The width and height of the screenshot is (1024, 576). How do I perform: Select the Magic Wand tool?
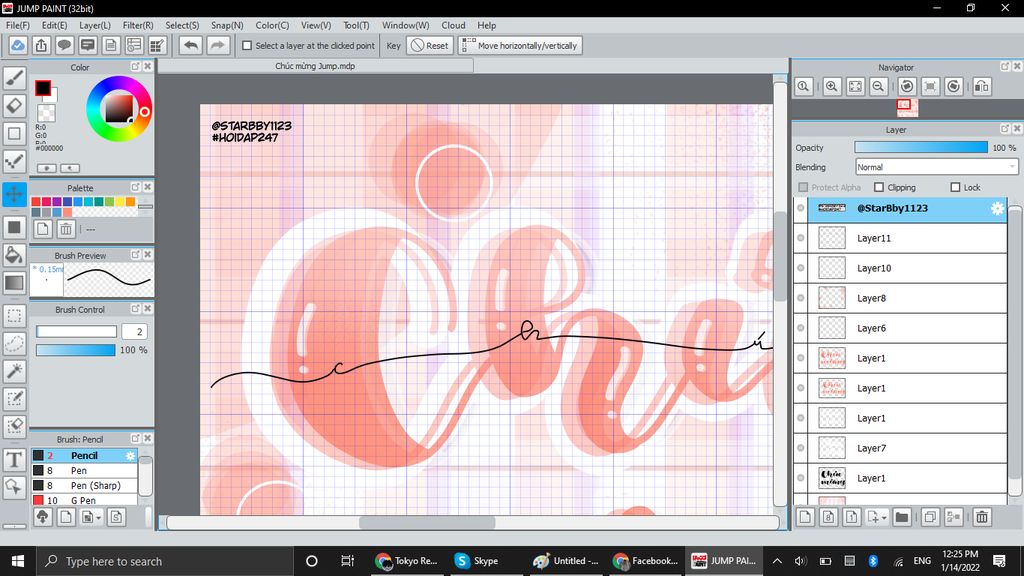coord(14,371)
